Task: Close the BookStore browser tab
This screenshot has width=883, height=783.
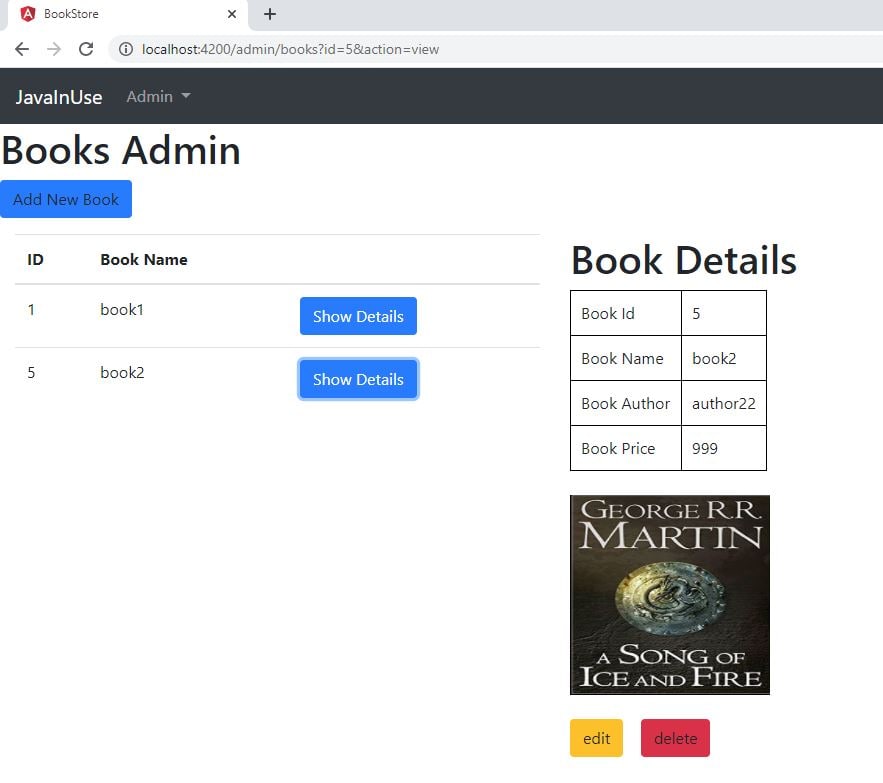Action: coord(231,14)
